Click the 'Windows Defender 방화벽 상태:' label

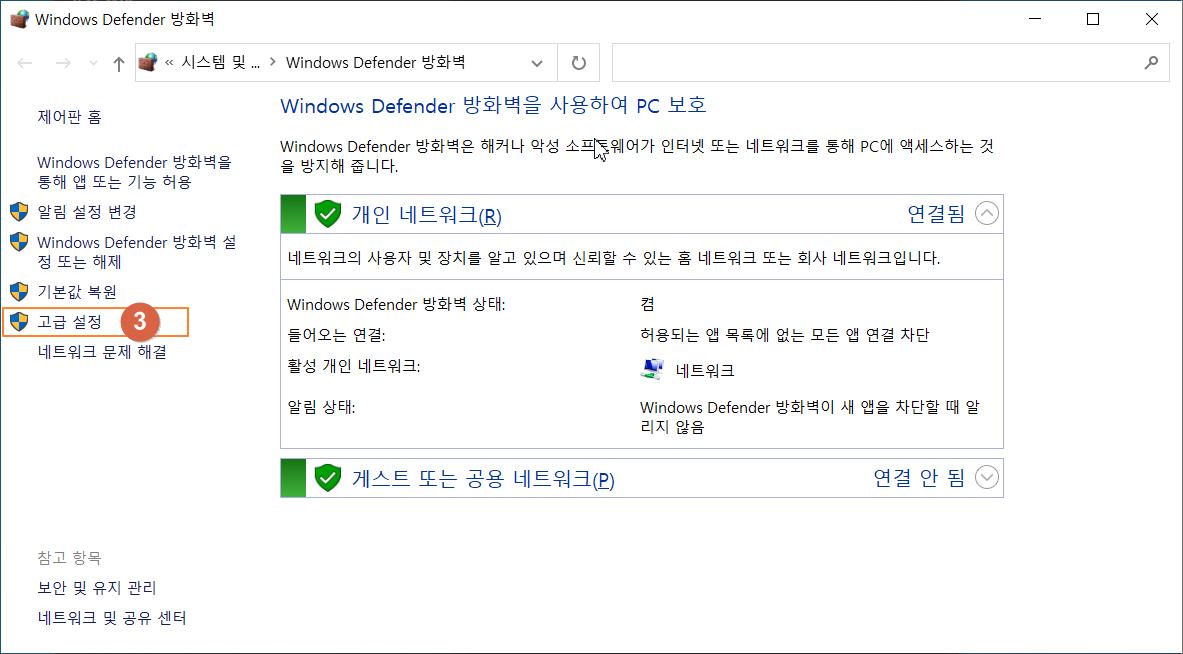[396, 305]
